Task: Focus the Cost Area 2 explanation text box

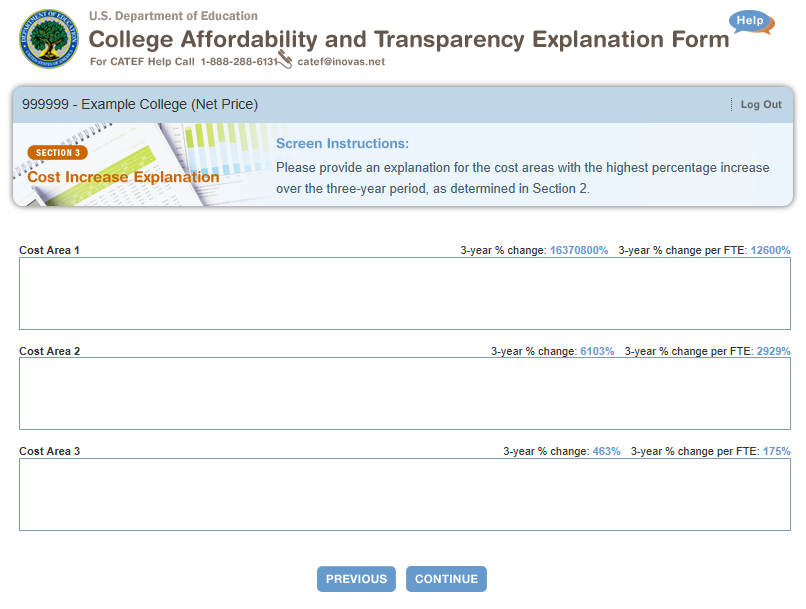Action: 405,393
